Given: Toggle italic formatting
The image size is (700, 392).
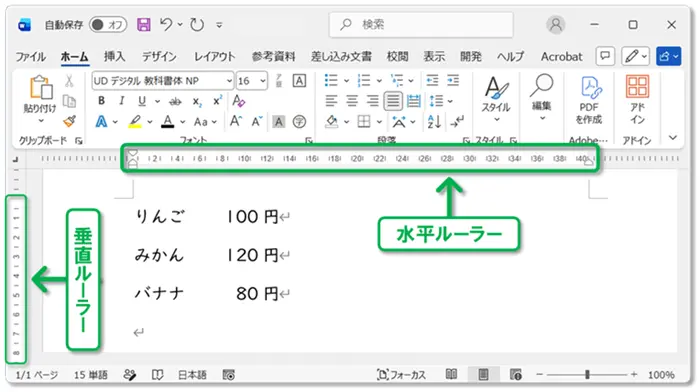Looking at the screenshot, I should coord(121,101).
